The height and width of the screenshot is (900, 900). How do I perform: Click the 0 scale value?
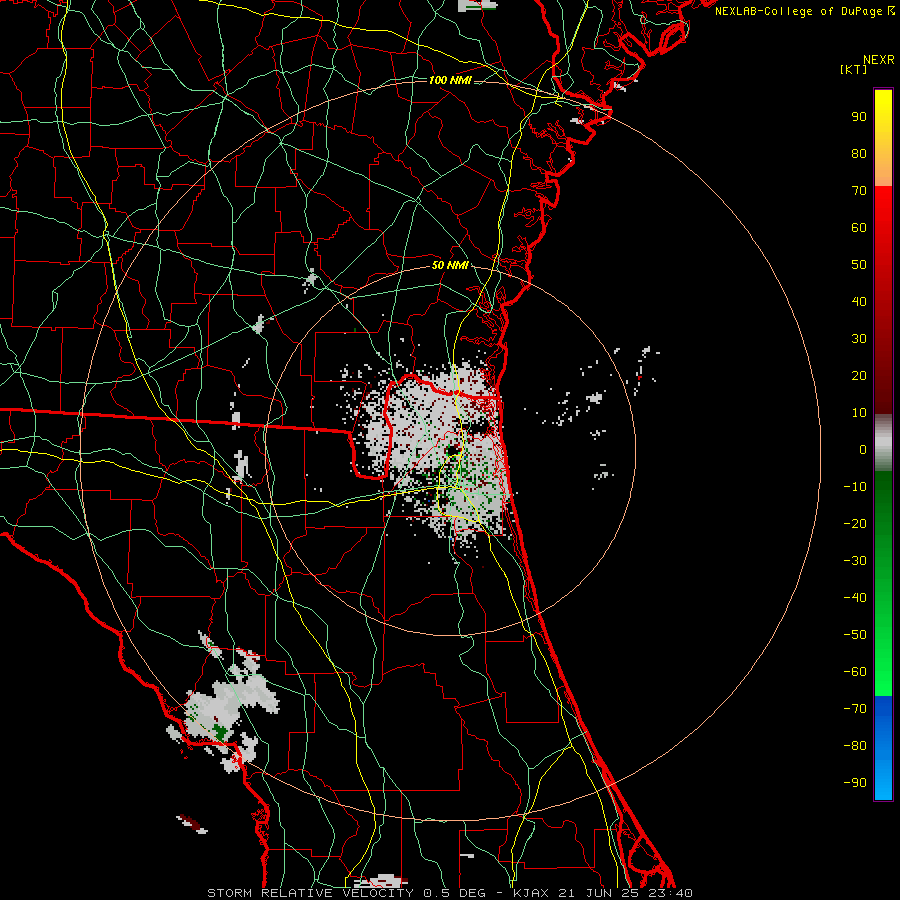tap(863, 450)
